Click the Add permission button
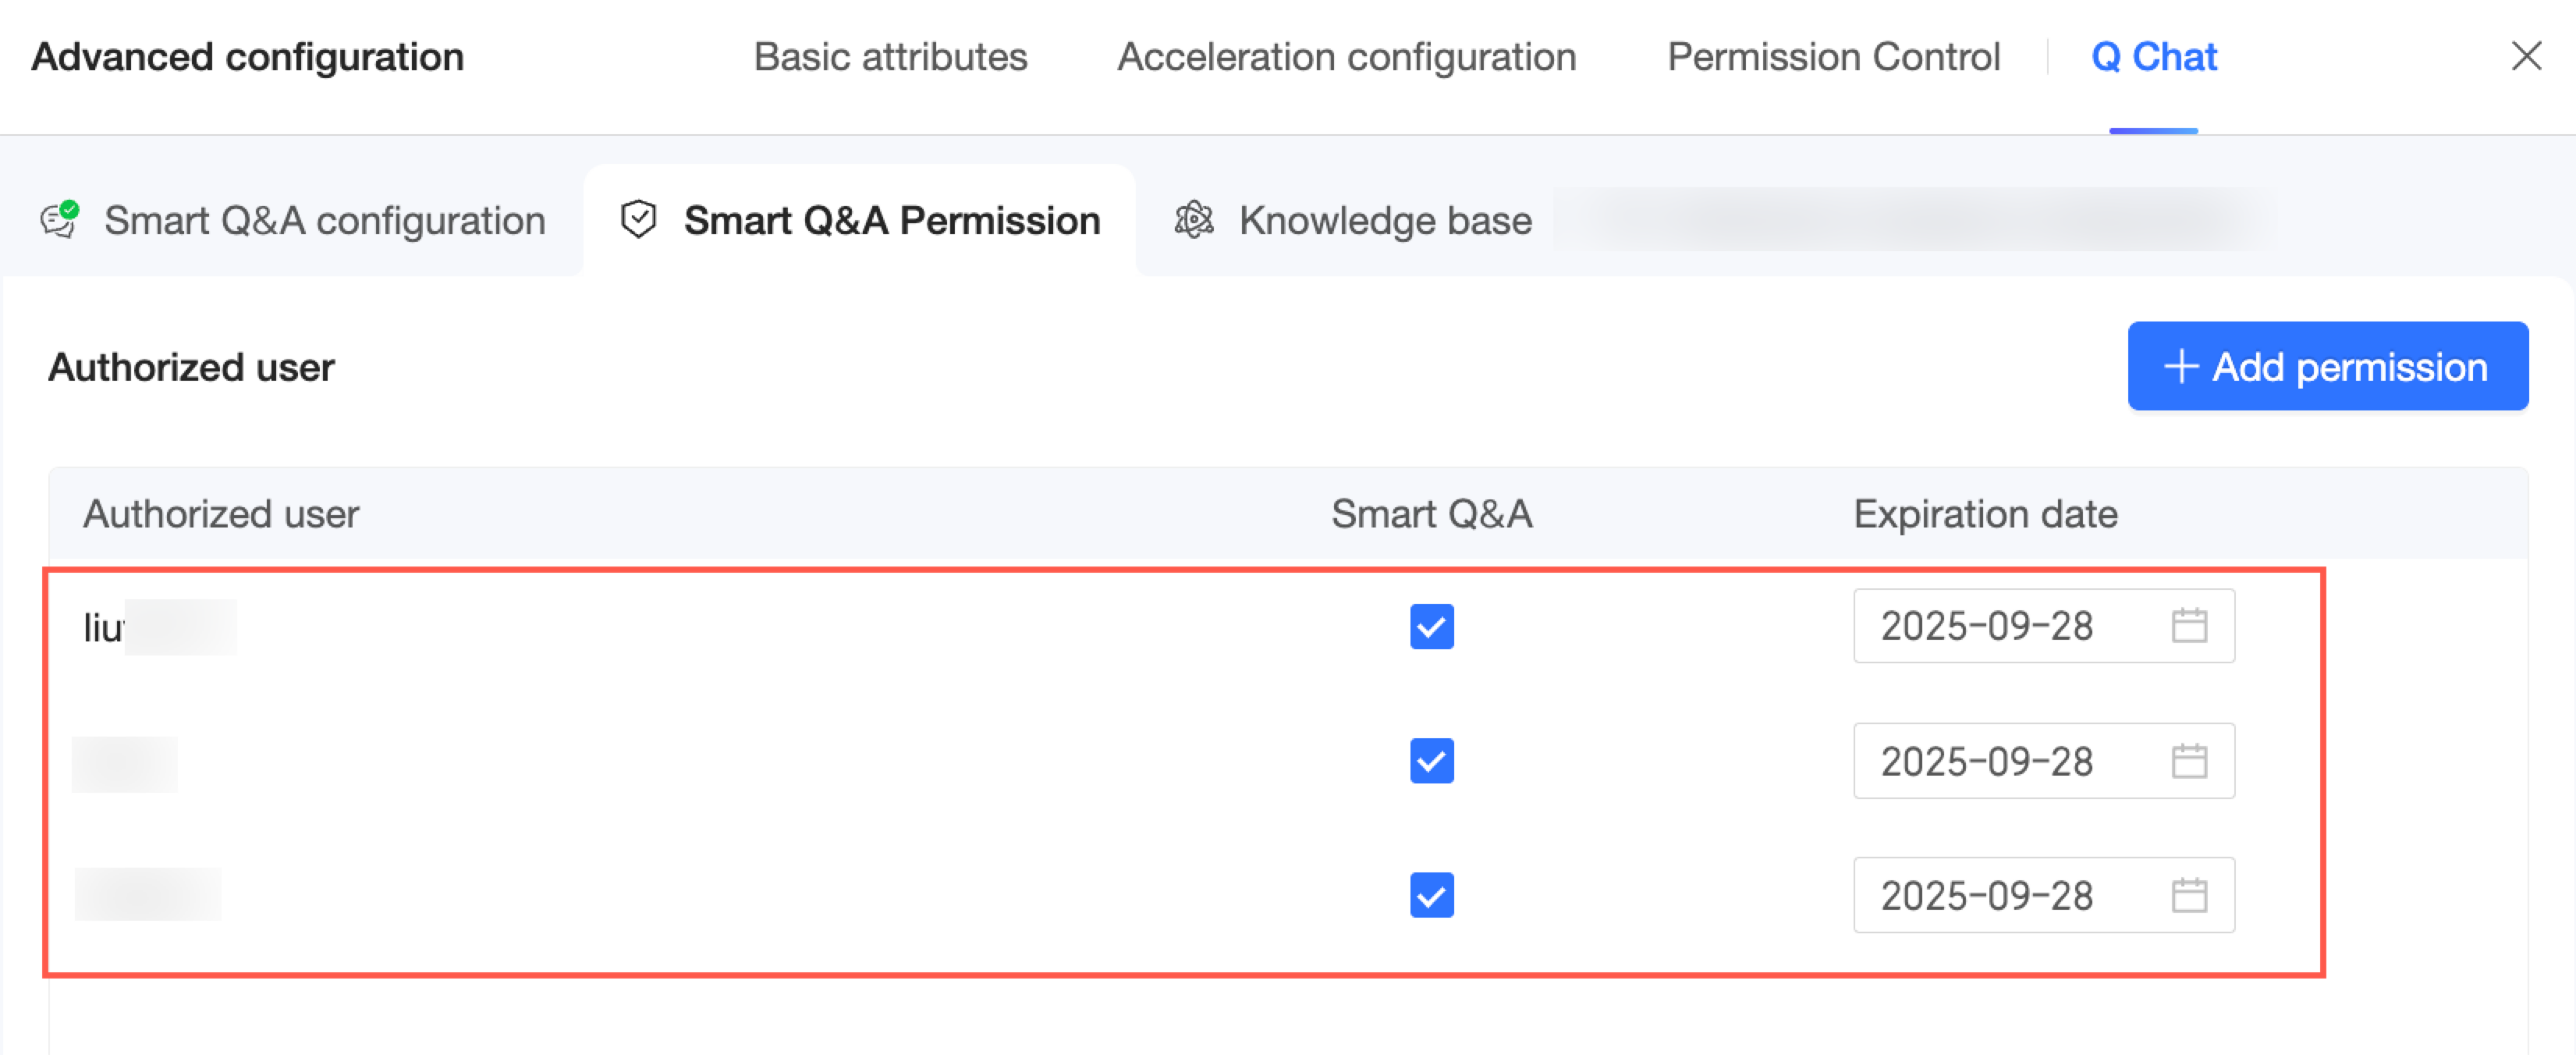 click(2327, 366)
